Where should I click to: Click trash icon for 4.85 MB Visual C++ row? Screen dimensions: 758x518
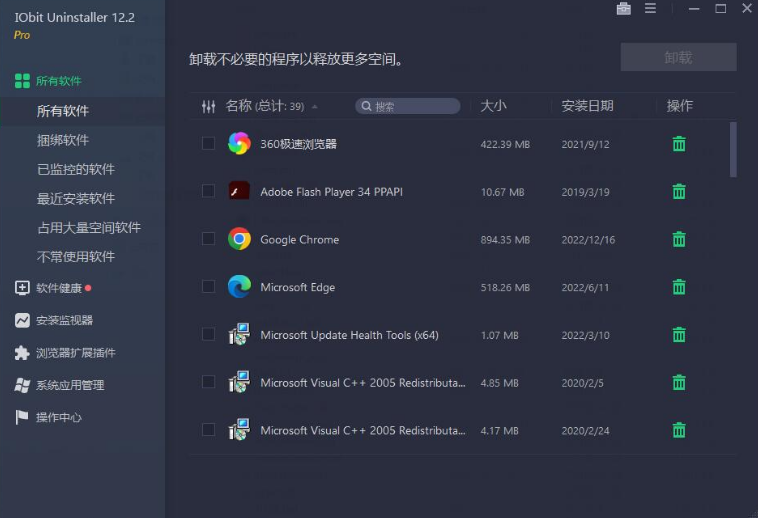[x=679, y=382]
